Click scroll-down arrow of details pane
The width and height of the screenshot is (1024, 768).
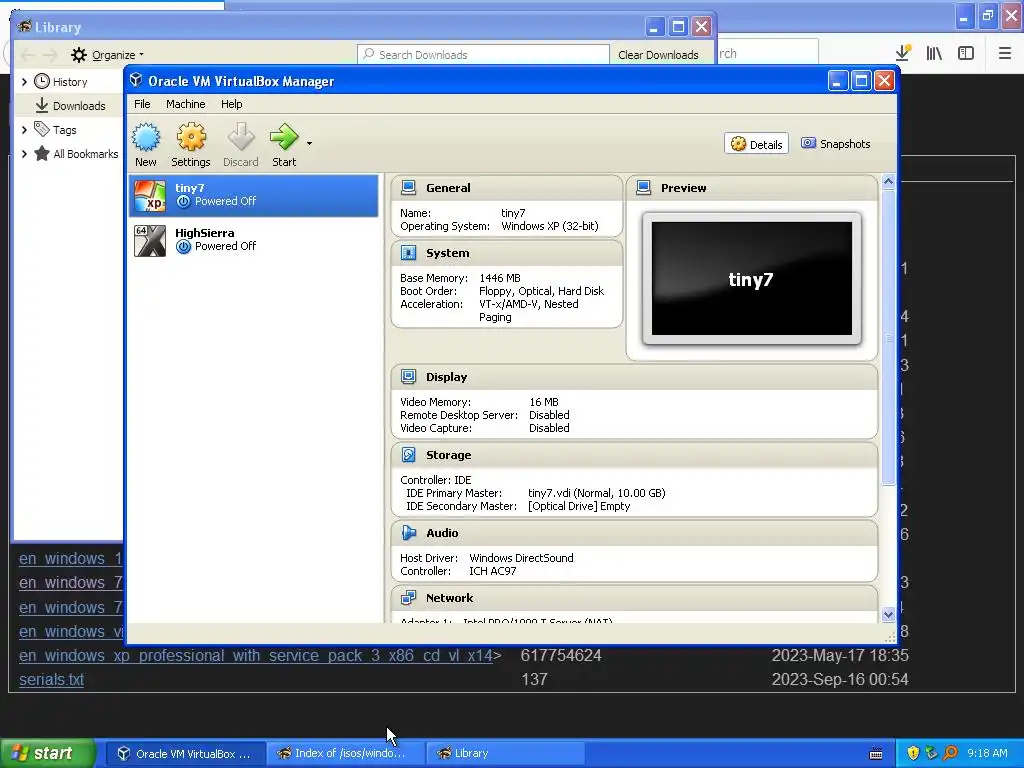[x=888, y=615]
